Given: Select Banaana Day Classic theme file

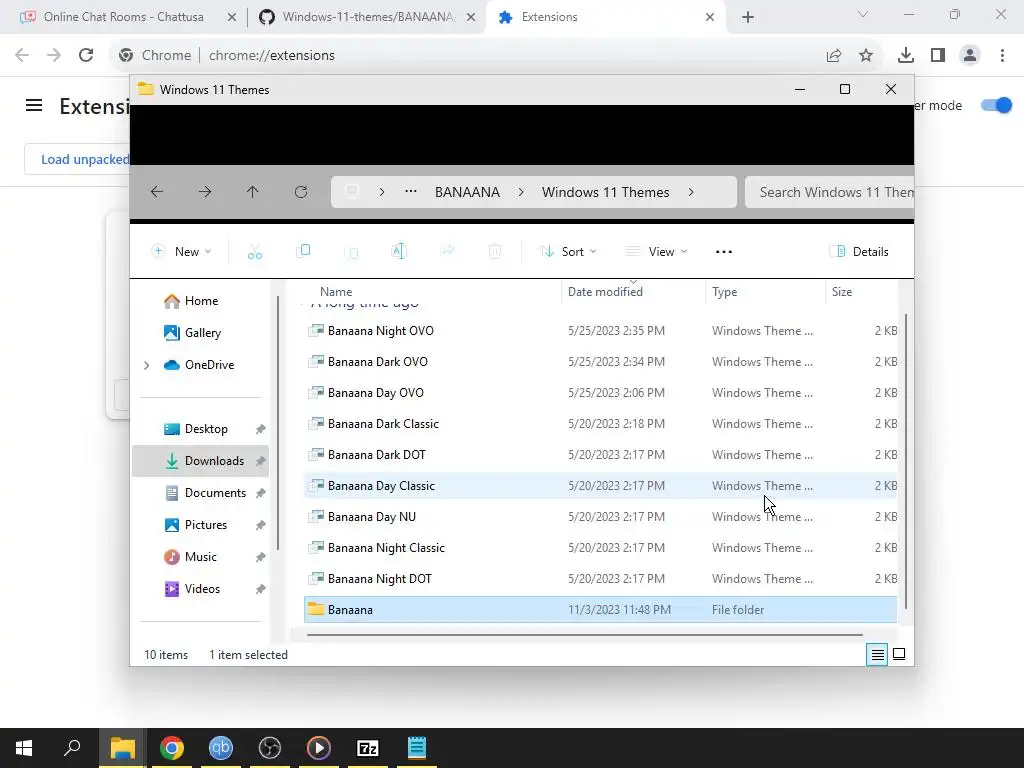Looking at the screenshot, I should (600, 486).
